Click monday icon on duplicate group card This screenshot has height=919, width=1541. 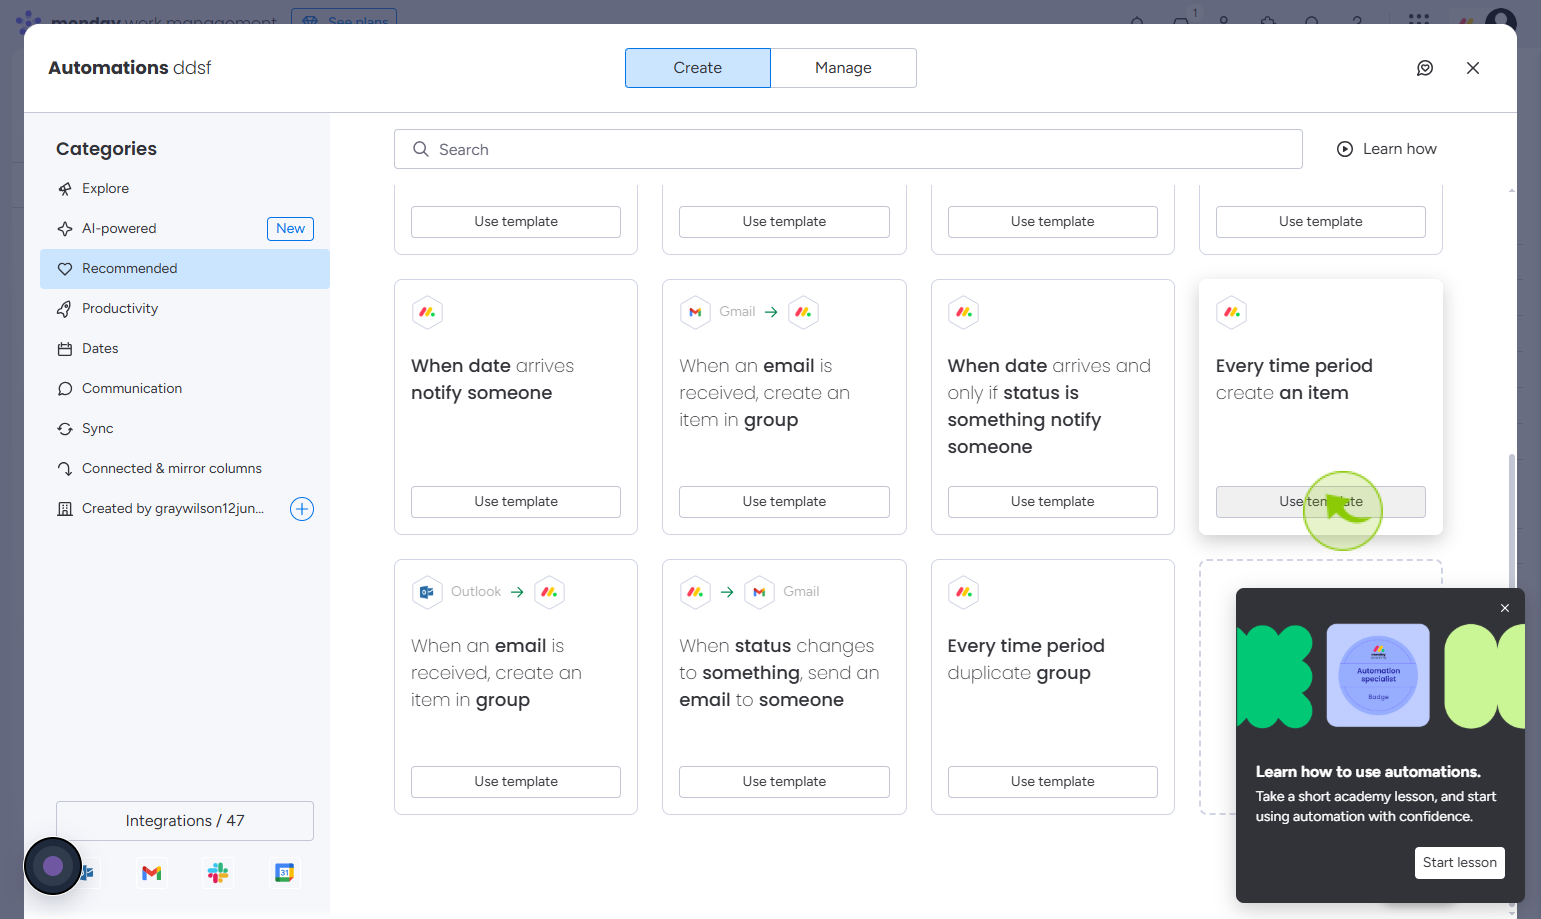coord(963,592)
